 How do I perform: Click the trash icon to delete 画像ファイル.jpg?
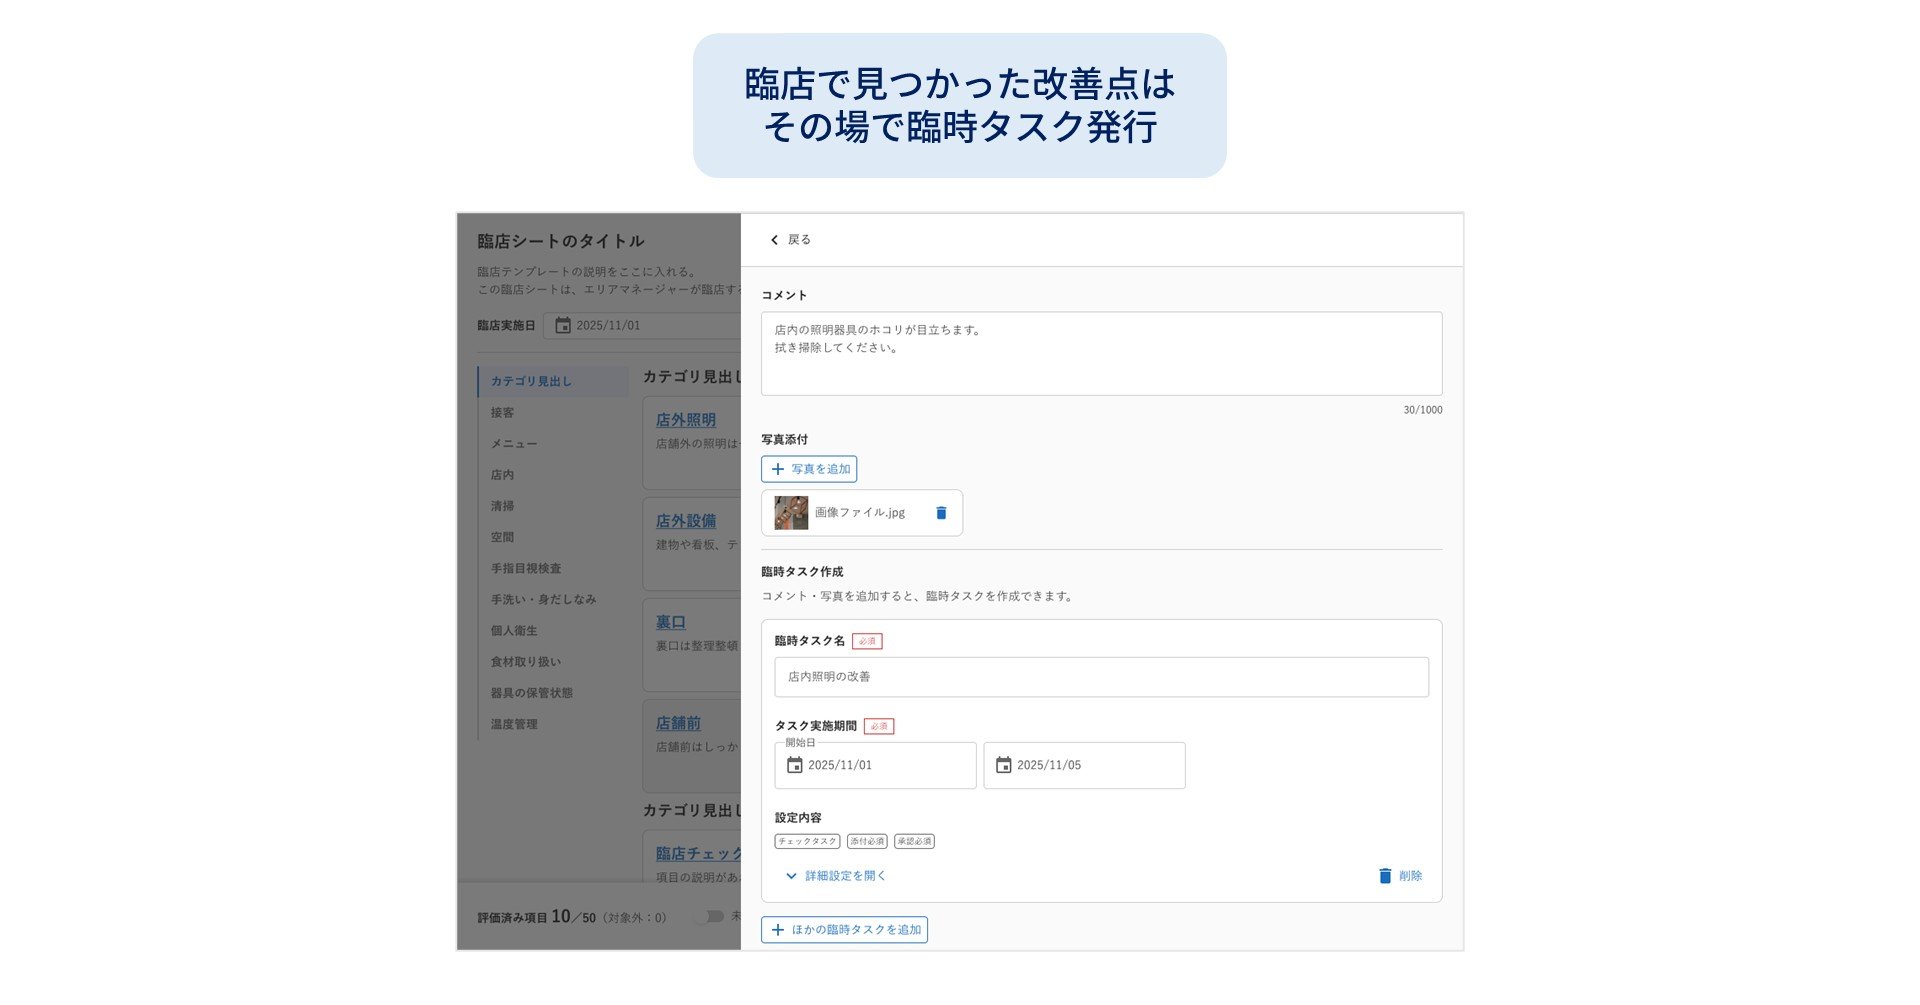(x=940, y=512)
